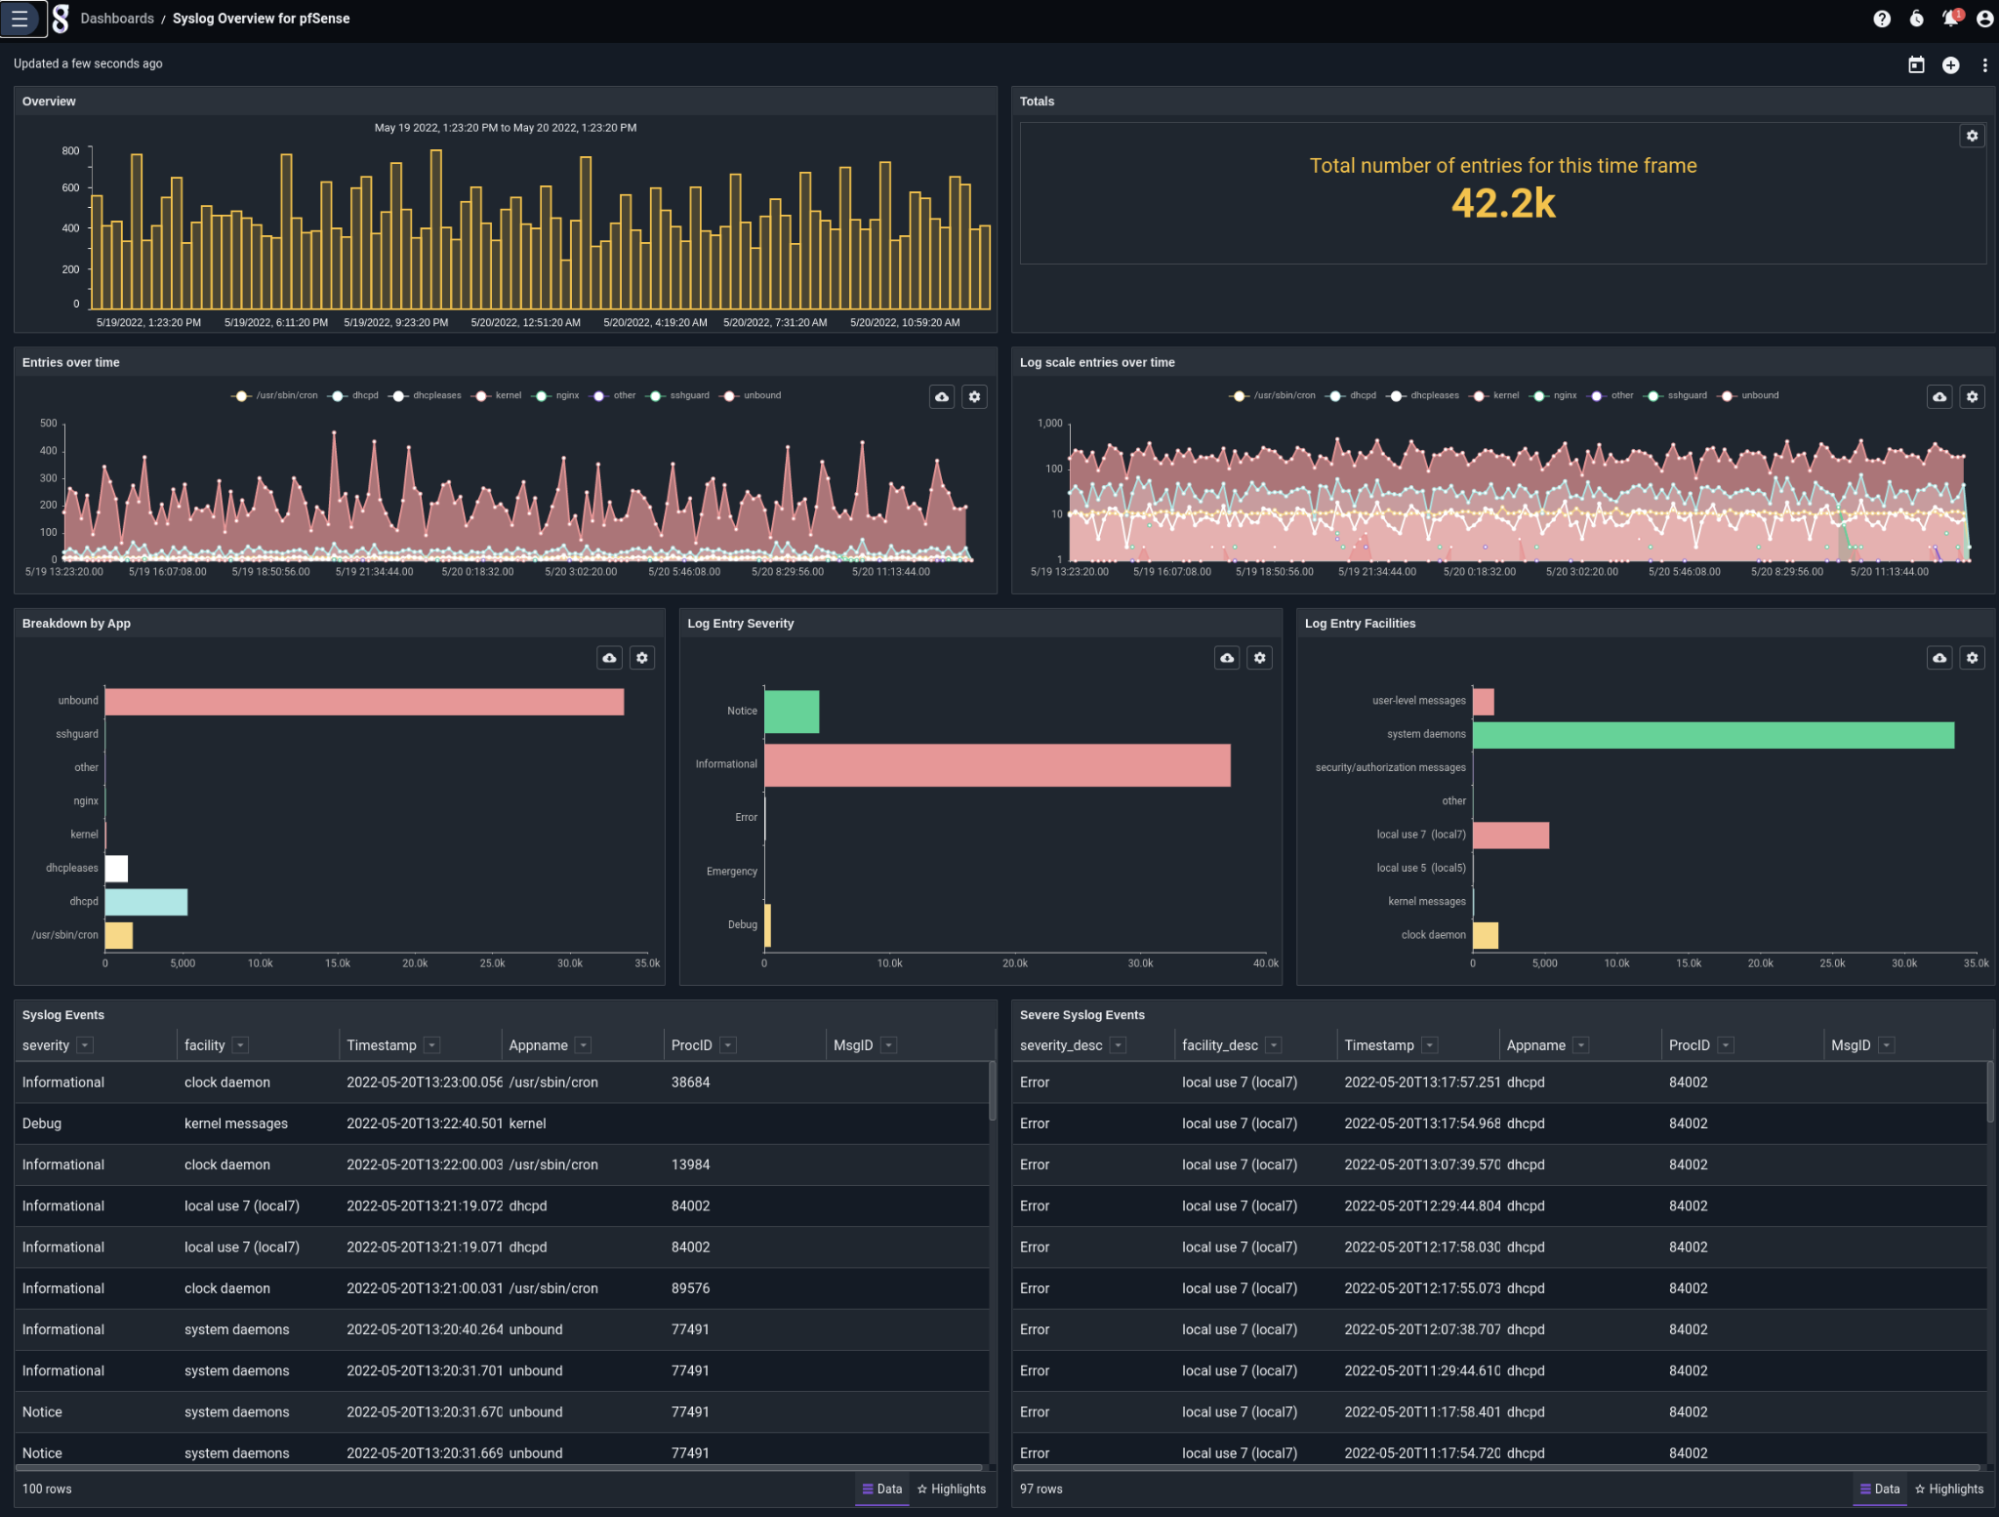This screenshot has height=1517, width=1999.
Task: Switch to Data tab in Severe Syslog Events
Action: [x=1880, y=1490]
